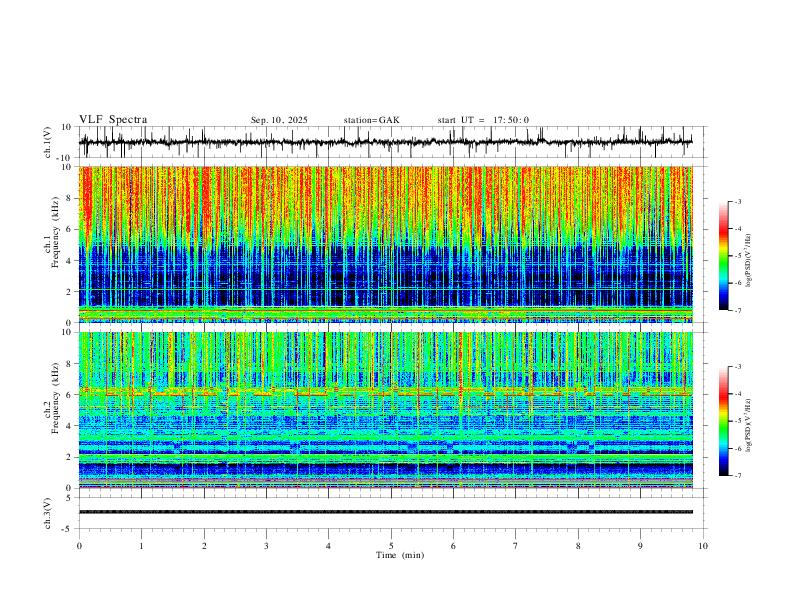Screen dimensions: 792x612
Task: Click the log(PSD) label beside ch.2 colorbar
Action: (749, 425)
